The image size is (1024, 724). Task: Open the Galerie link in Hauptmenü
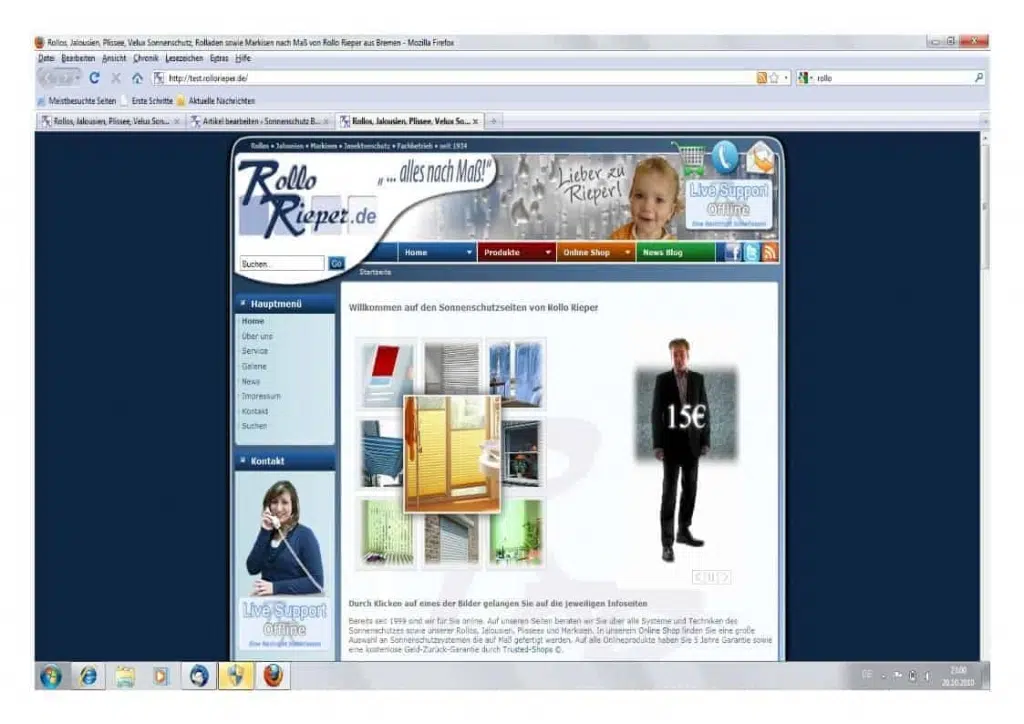click(254, 366)
